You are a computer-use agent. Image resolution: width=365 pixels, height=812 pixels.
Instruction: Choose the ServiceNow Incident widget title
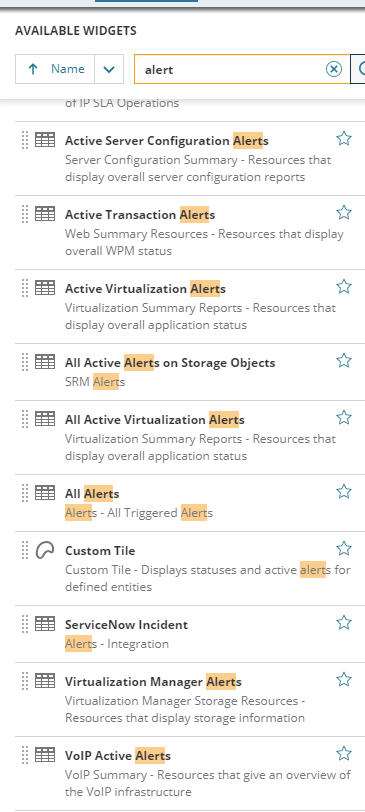126,625
